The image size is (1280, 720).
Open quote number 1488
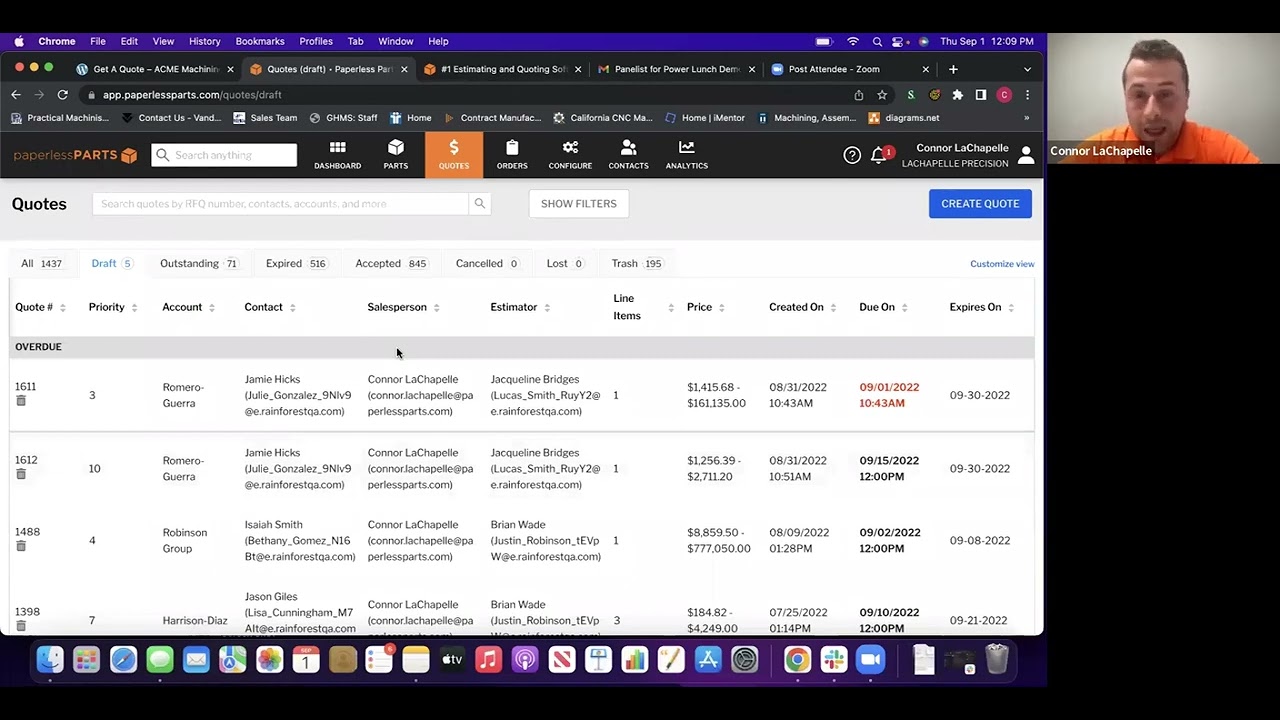pos(27,533)
